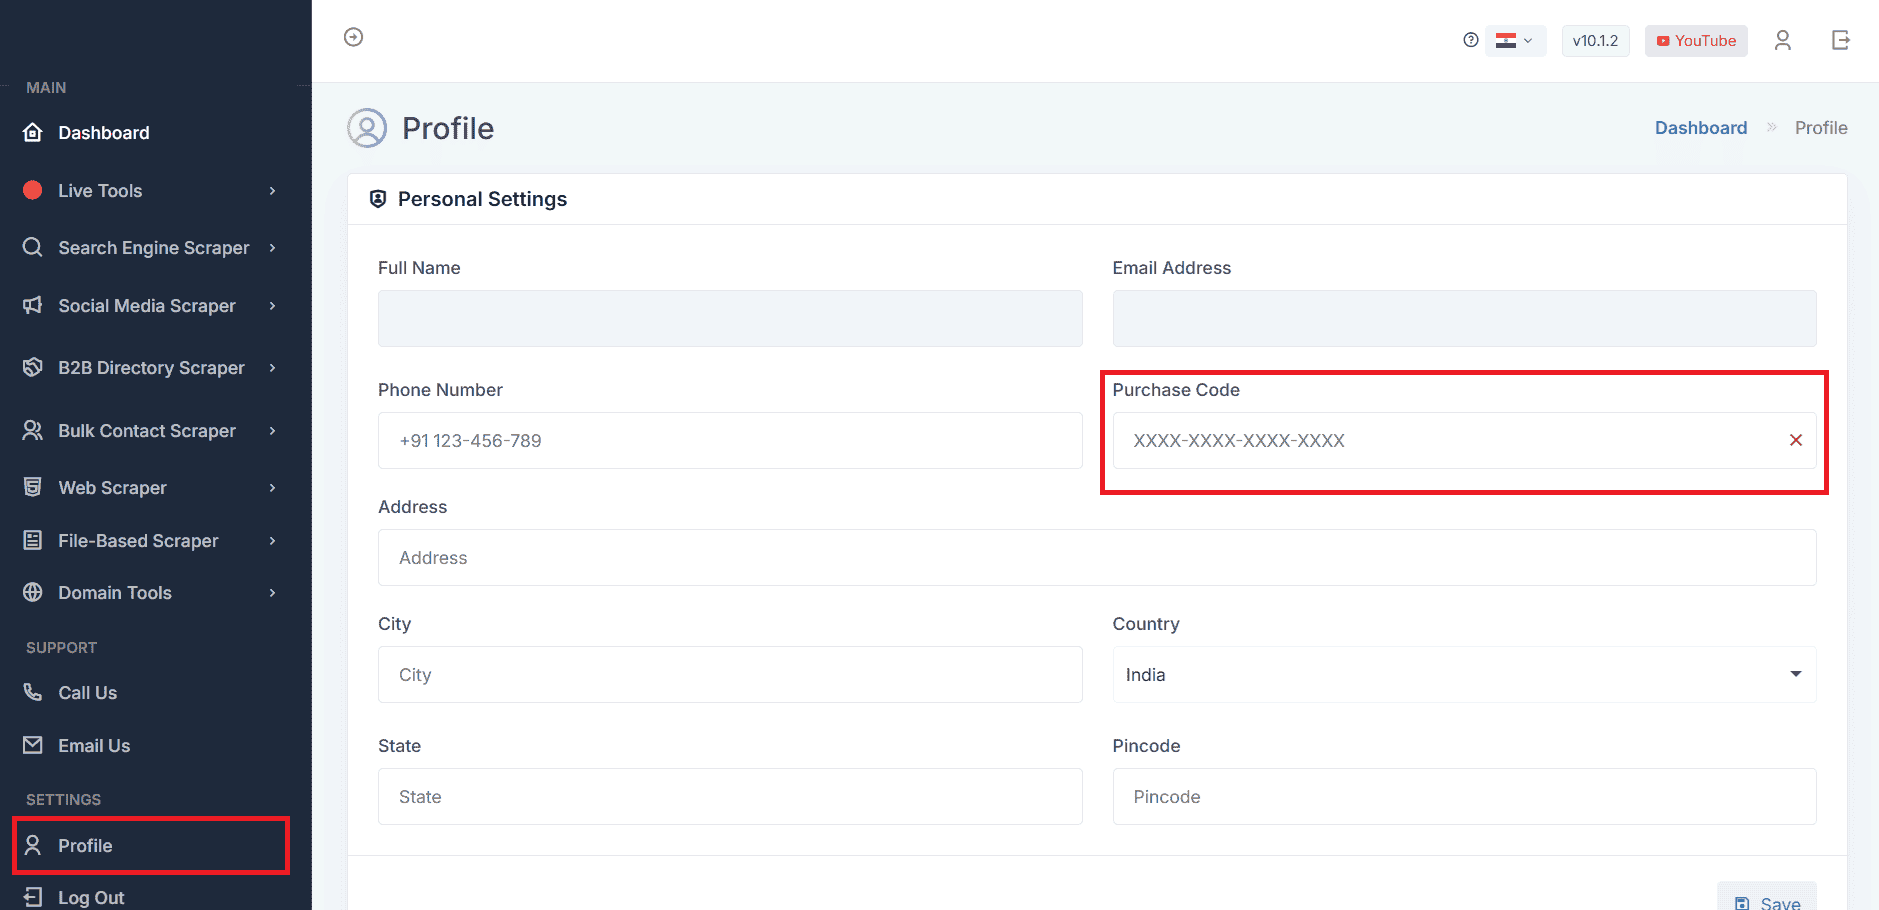The width and height of the screenshot is (1879, 910).
Task: Select Profile in the Settings sidebar
Action: (x=85, y=846)
